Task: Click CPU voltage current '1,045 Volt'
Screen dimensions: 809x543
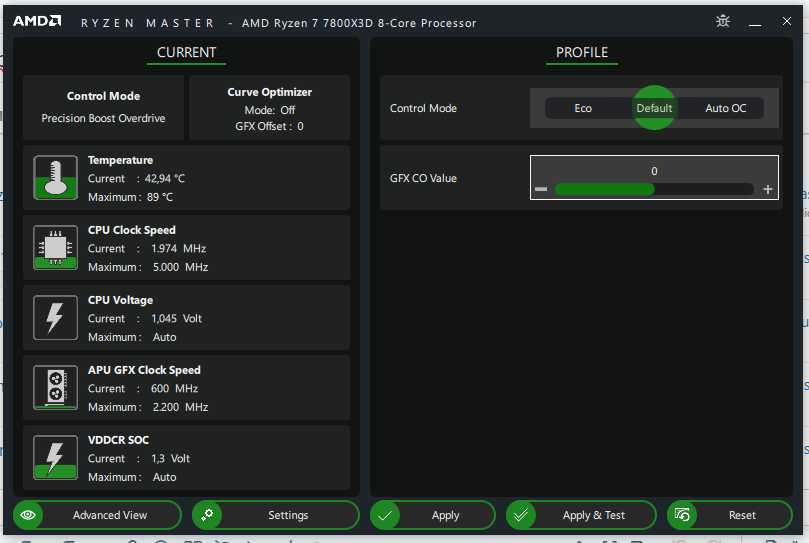Action: [x=176, y=319]
